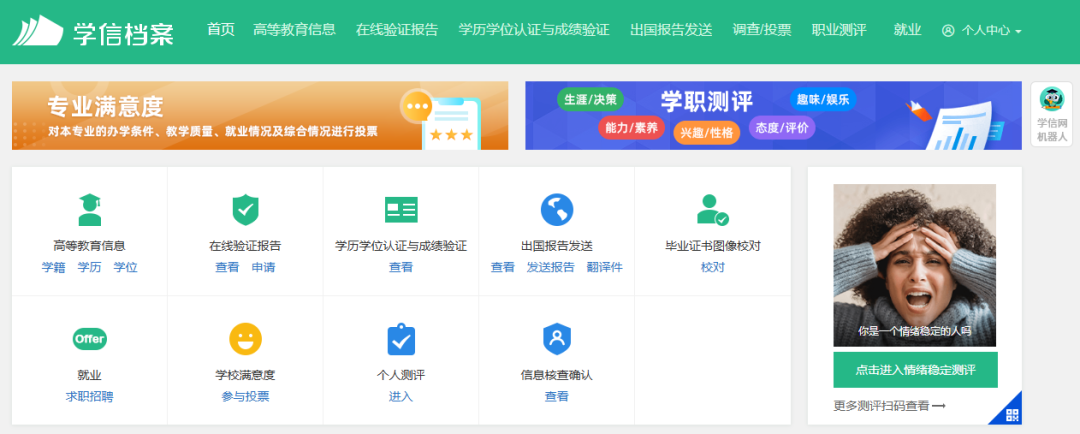Click the blue globe icon for 出国报告发送
This screenshot has width=1080, height=434.
pyautogui.click(x=557, y=210)
